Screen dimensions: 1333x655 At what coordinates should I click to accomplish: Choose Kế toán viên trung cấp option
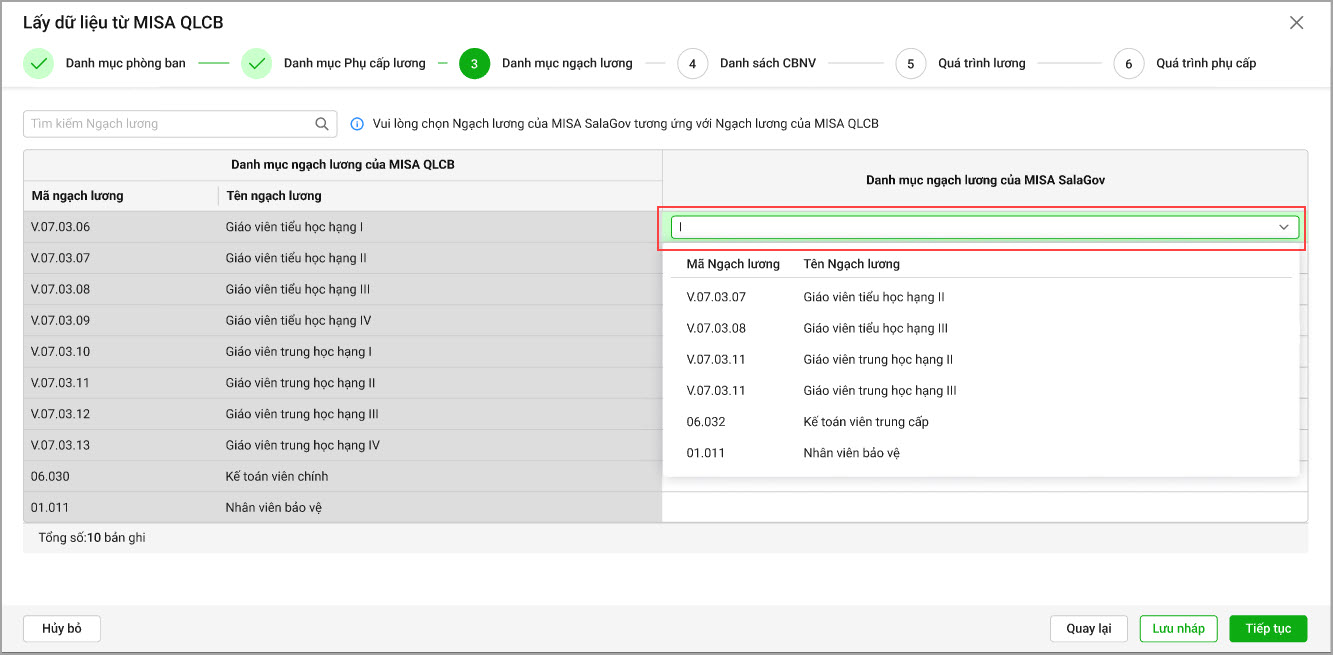click(x=865, y=422)
